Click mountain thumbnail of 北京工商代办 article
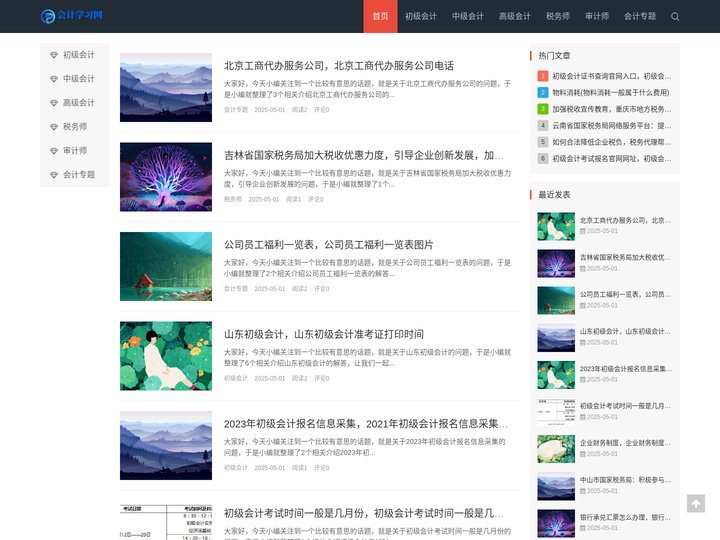This screenshot has height=540, width=720. coord(166,87)
